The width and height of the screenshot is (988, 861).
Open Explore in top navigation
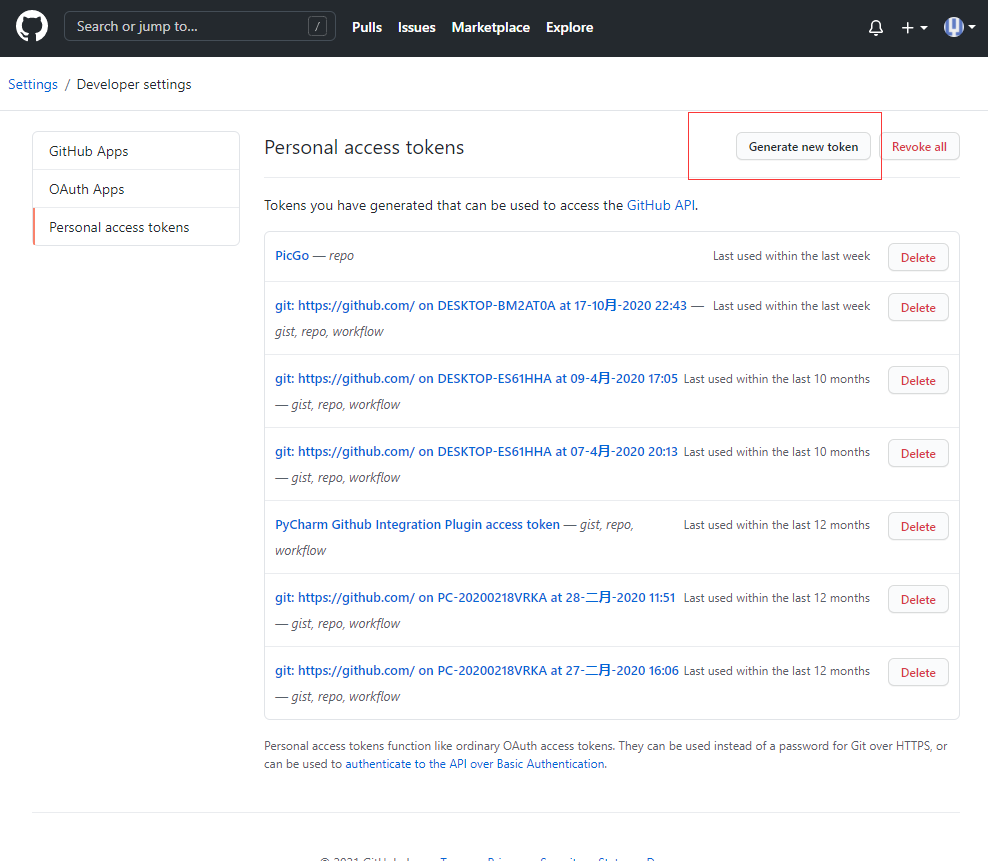pos(569,27)
